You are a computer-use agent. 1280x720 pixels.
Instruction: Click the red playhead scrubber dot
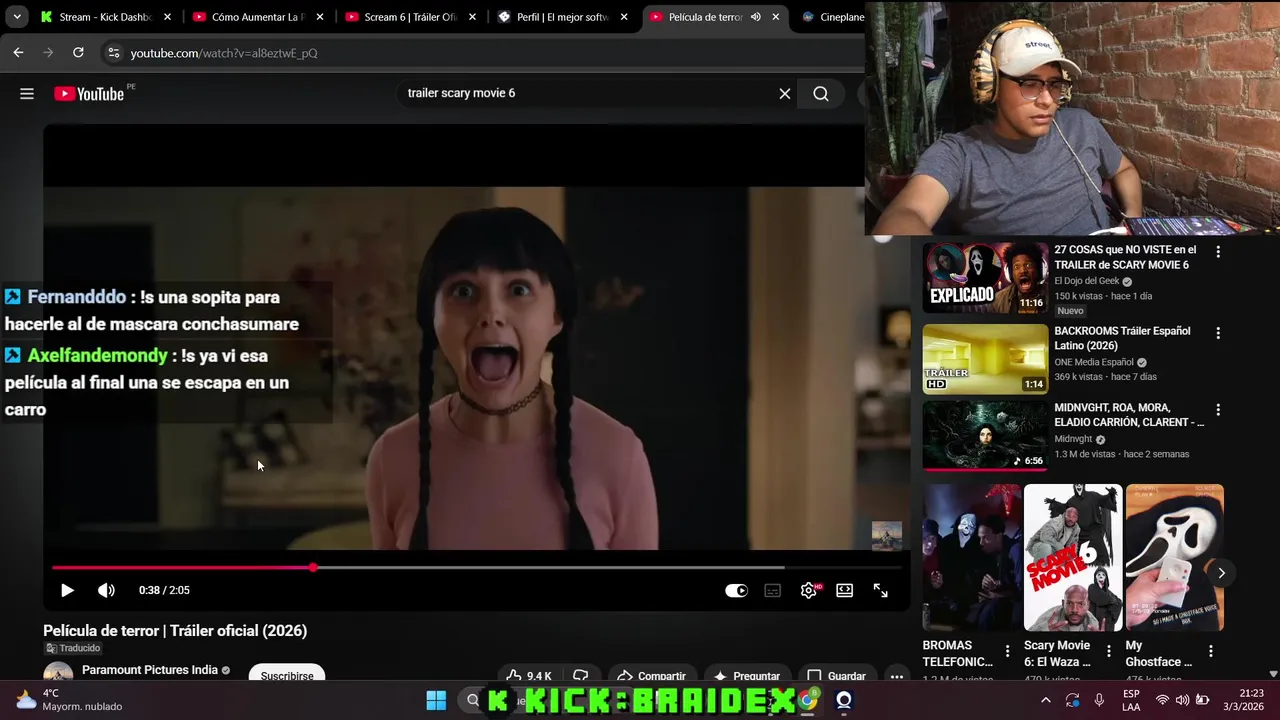[313, 567]
